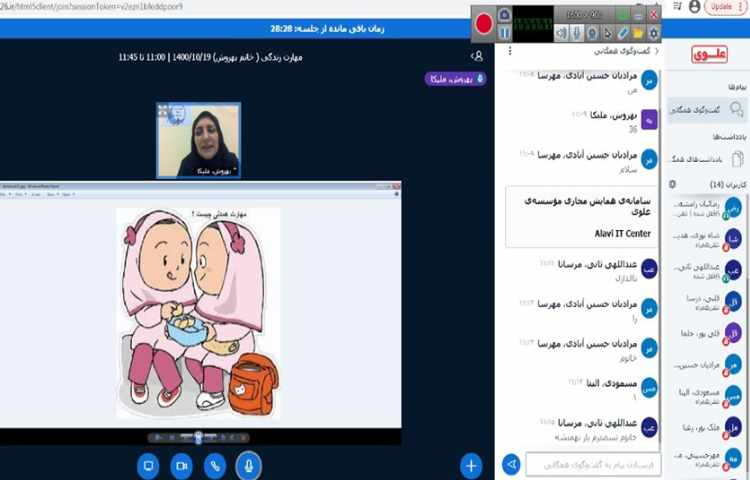Toggle microphone capture in the recorder toolbar
750x480 pixels.
coord(577,33)
